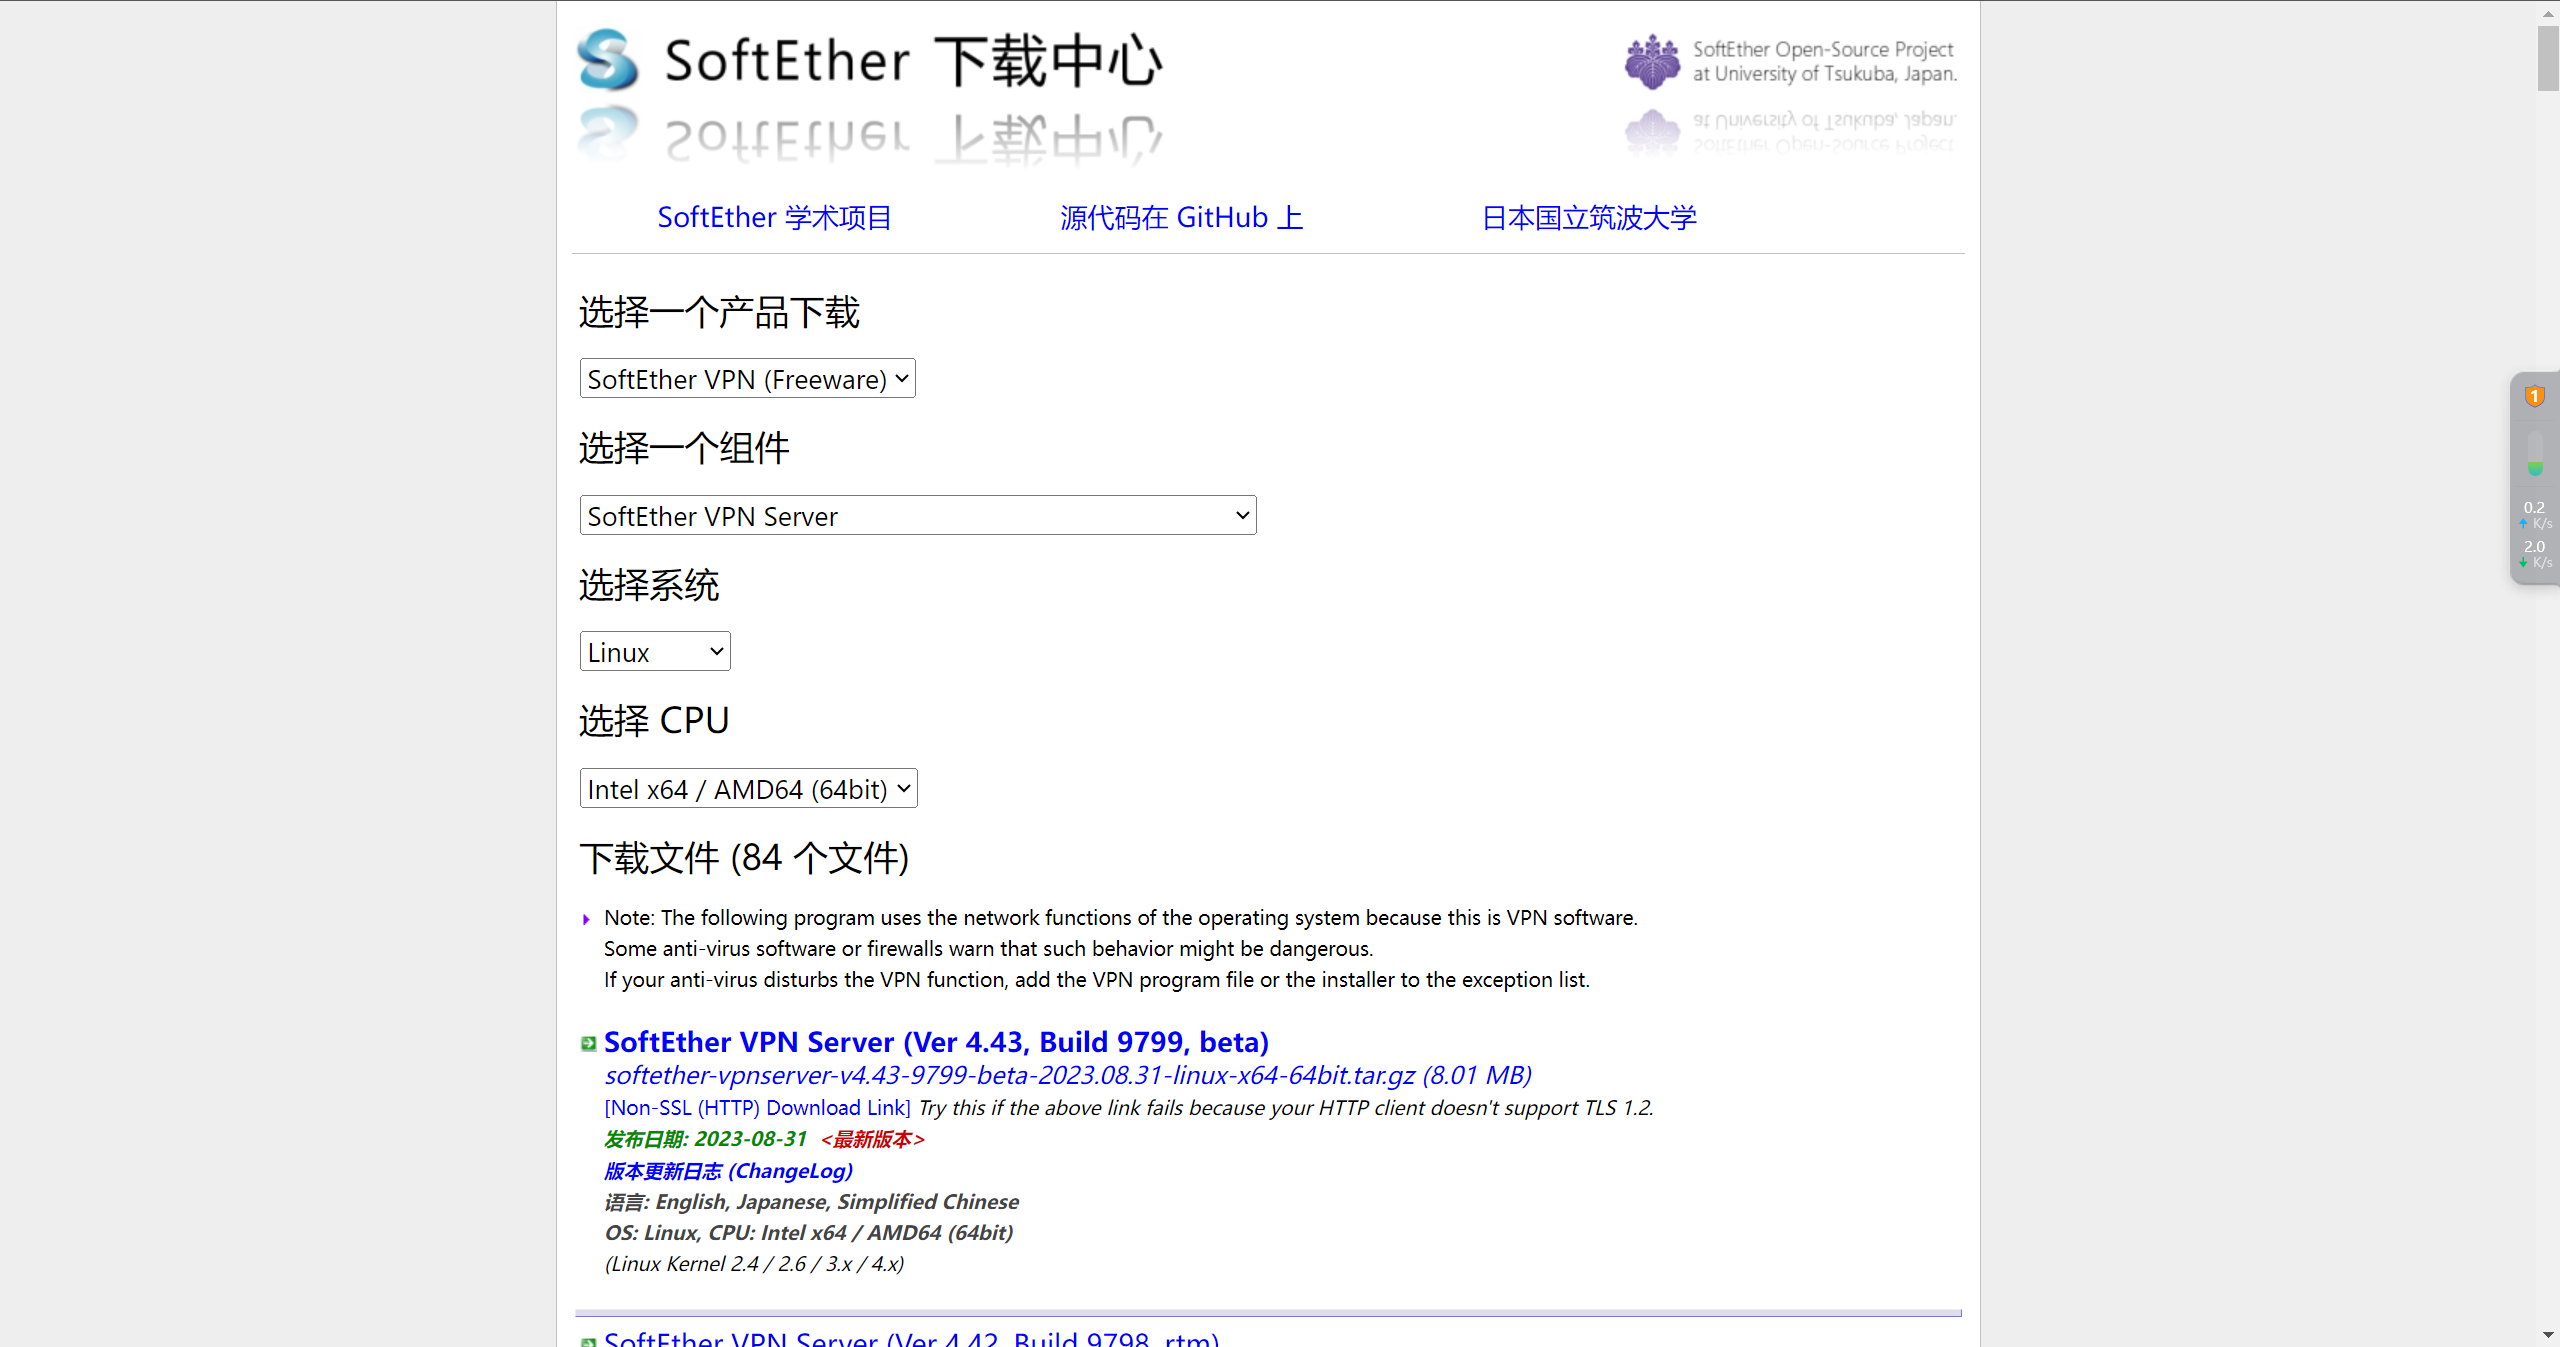
Task: Click the scroll-down arrow on the scrollbar
Action: pyautogui.click(x=2548, y=1335)
